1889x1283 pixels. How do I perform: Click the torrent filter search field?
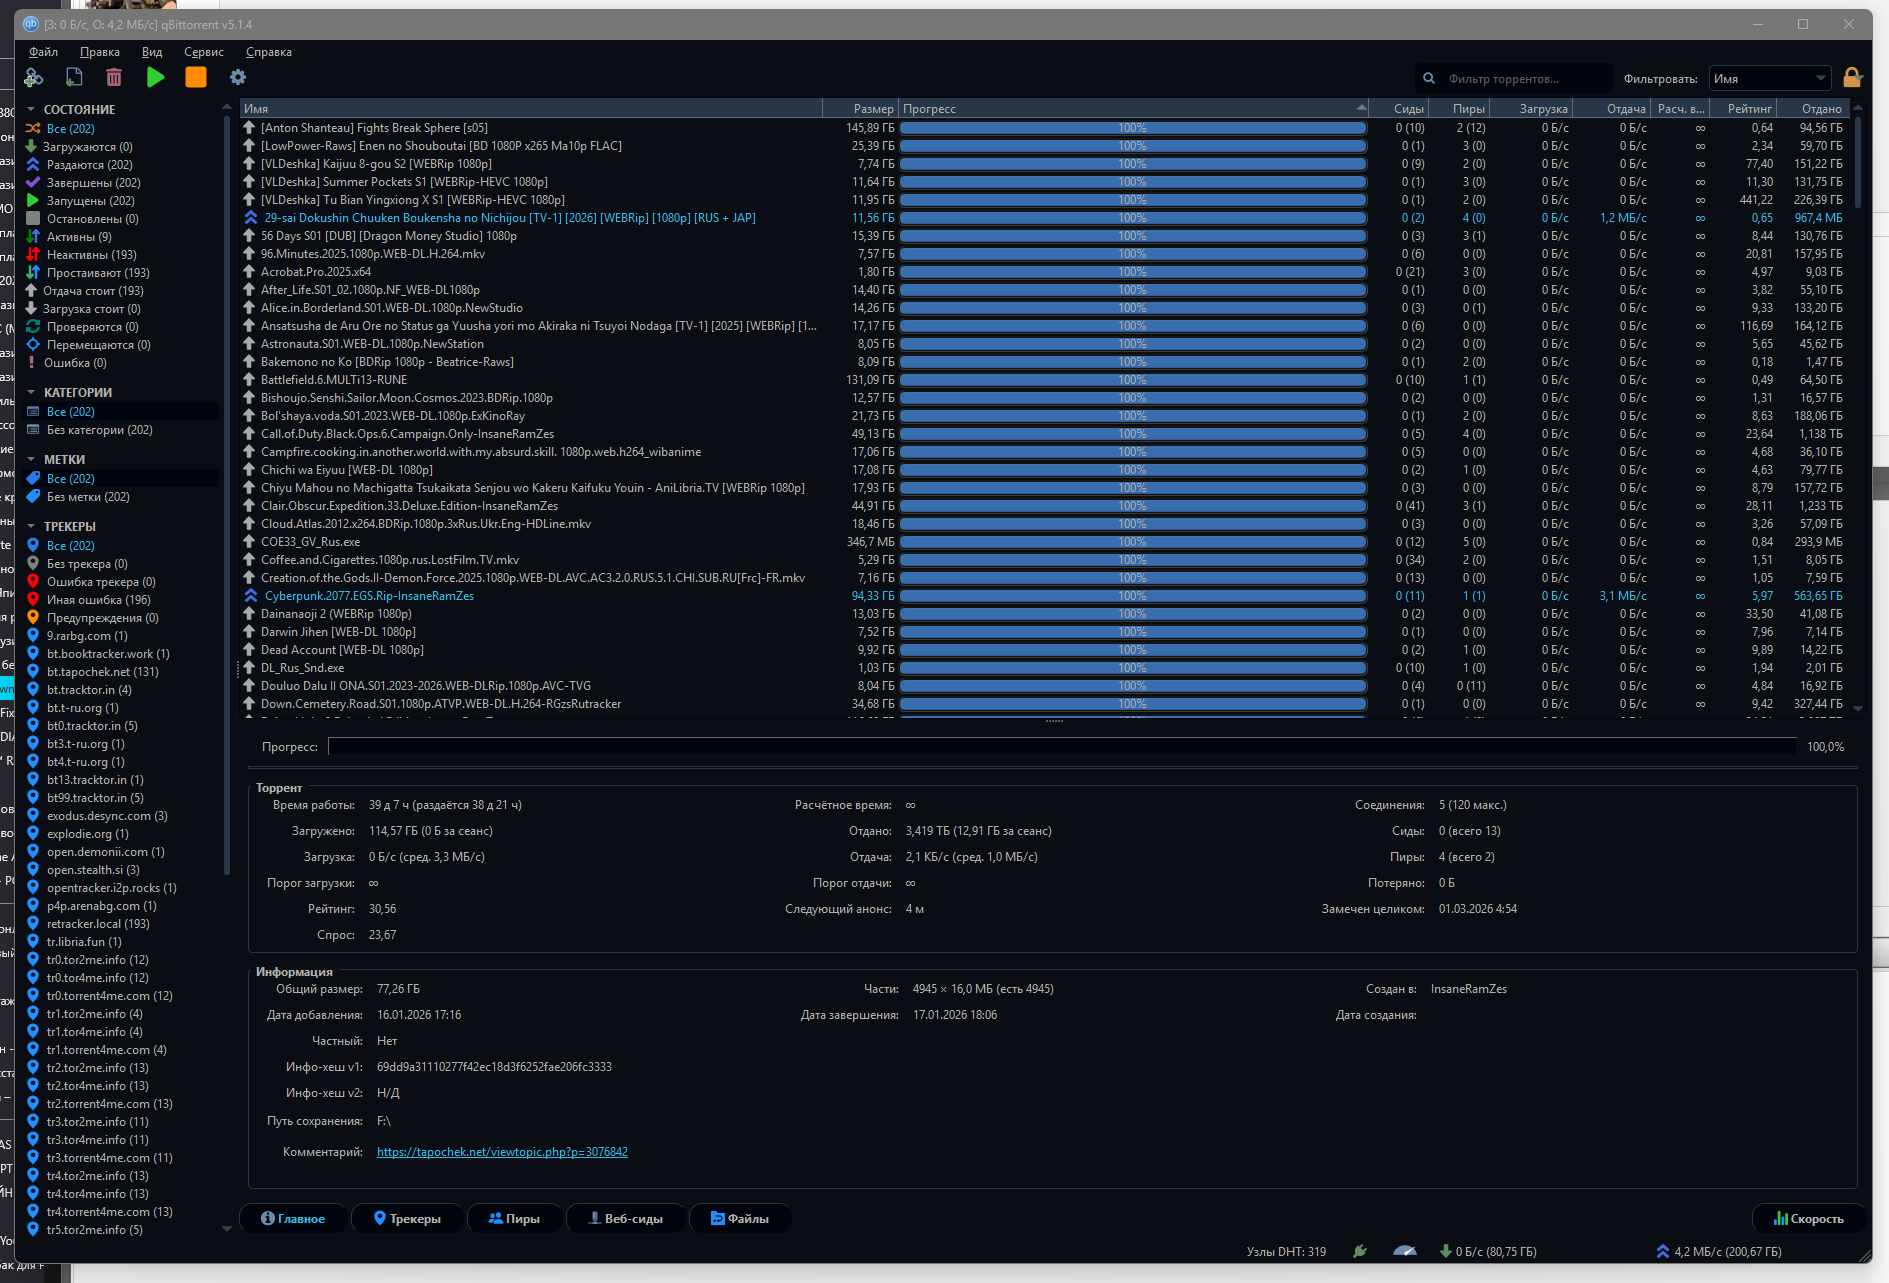[1520, 79]
